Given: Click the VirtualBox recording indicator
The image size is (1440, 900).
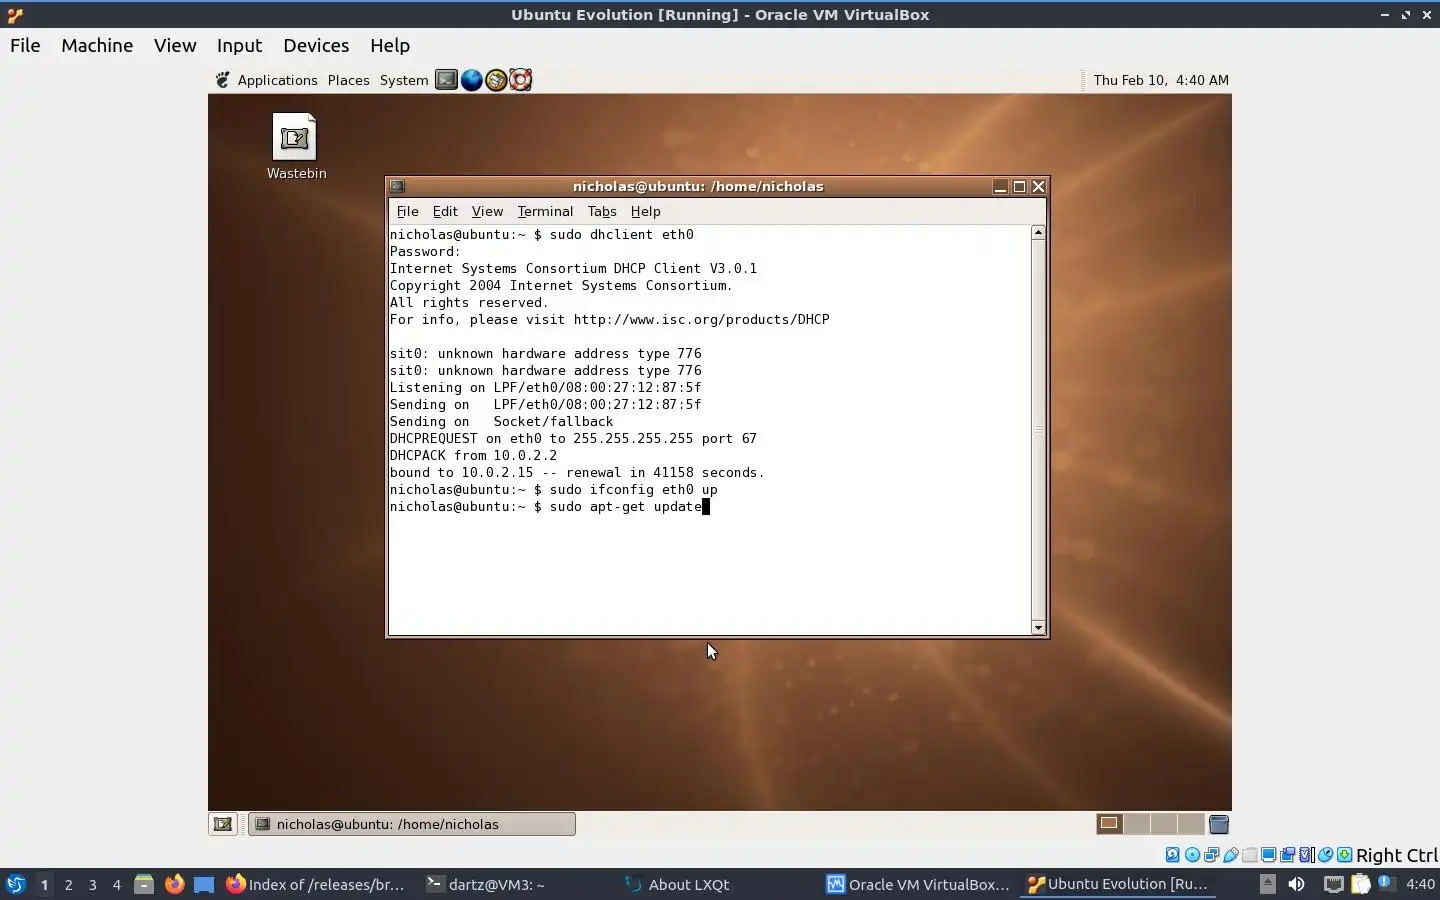Looking at the screenshot, I should [x=1287, y=855].
